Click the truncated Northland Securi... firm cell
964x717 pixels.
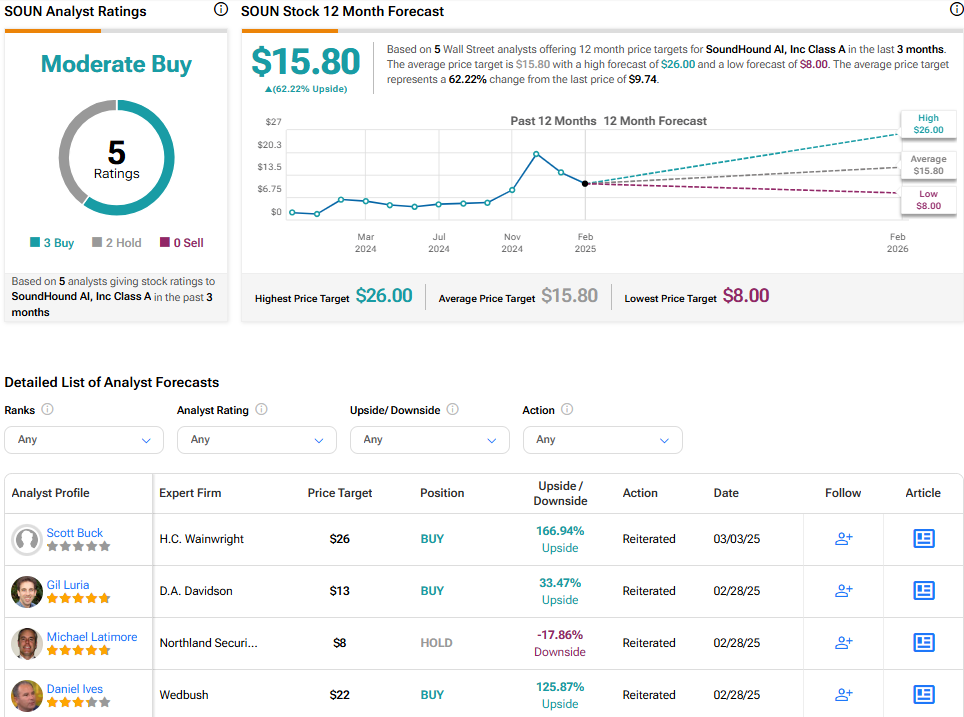(208, 643)
